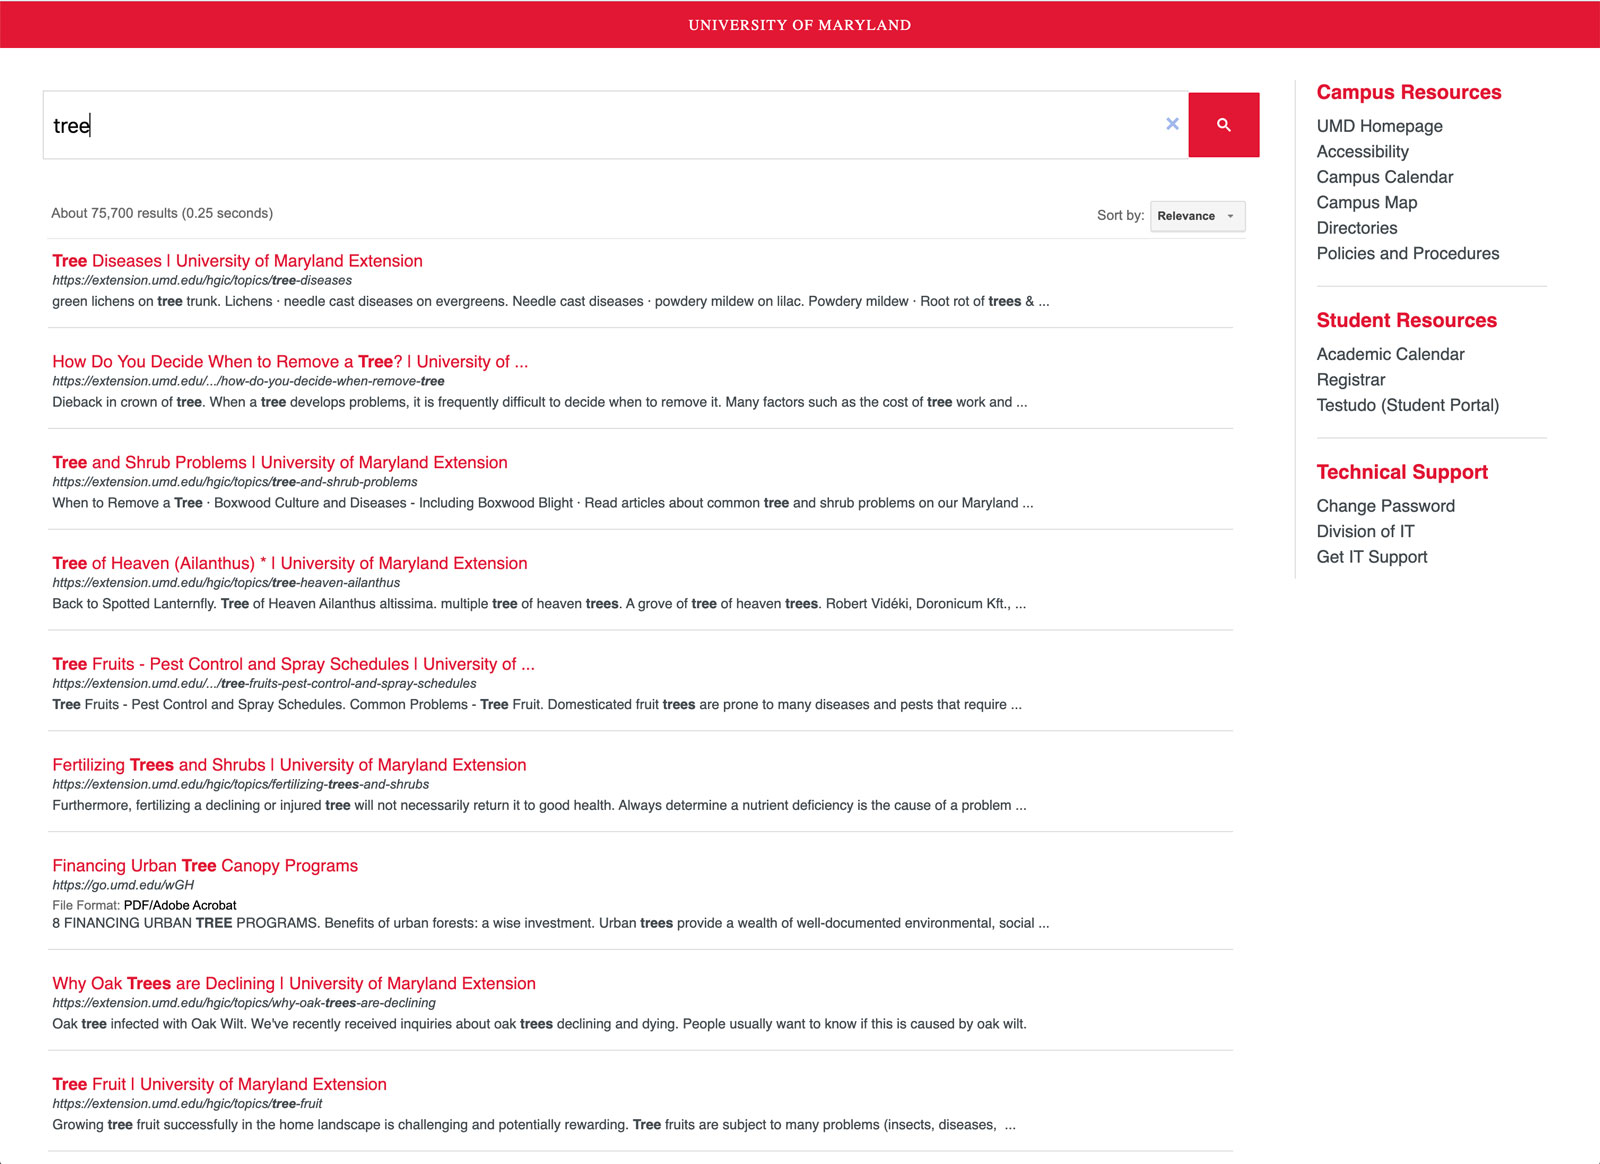Viewport: 1600px width, 1164px height.
Task: Open the University of Maryland header link
Action: 799,25
